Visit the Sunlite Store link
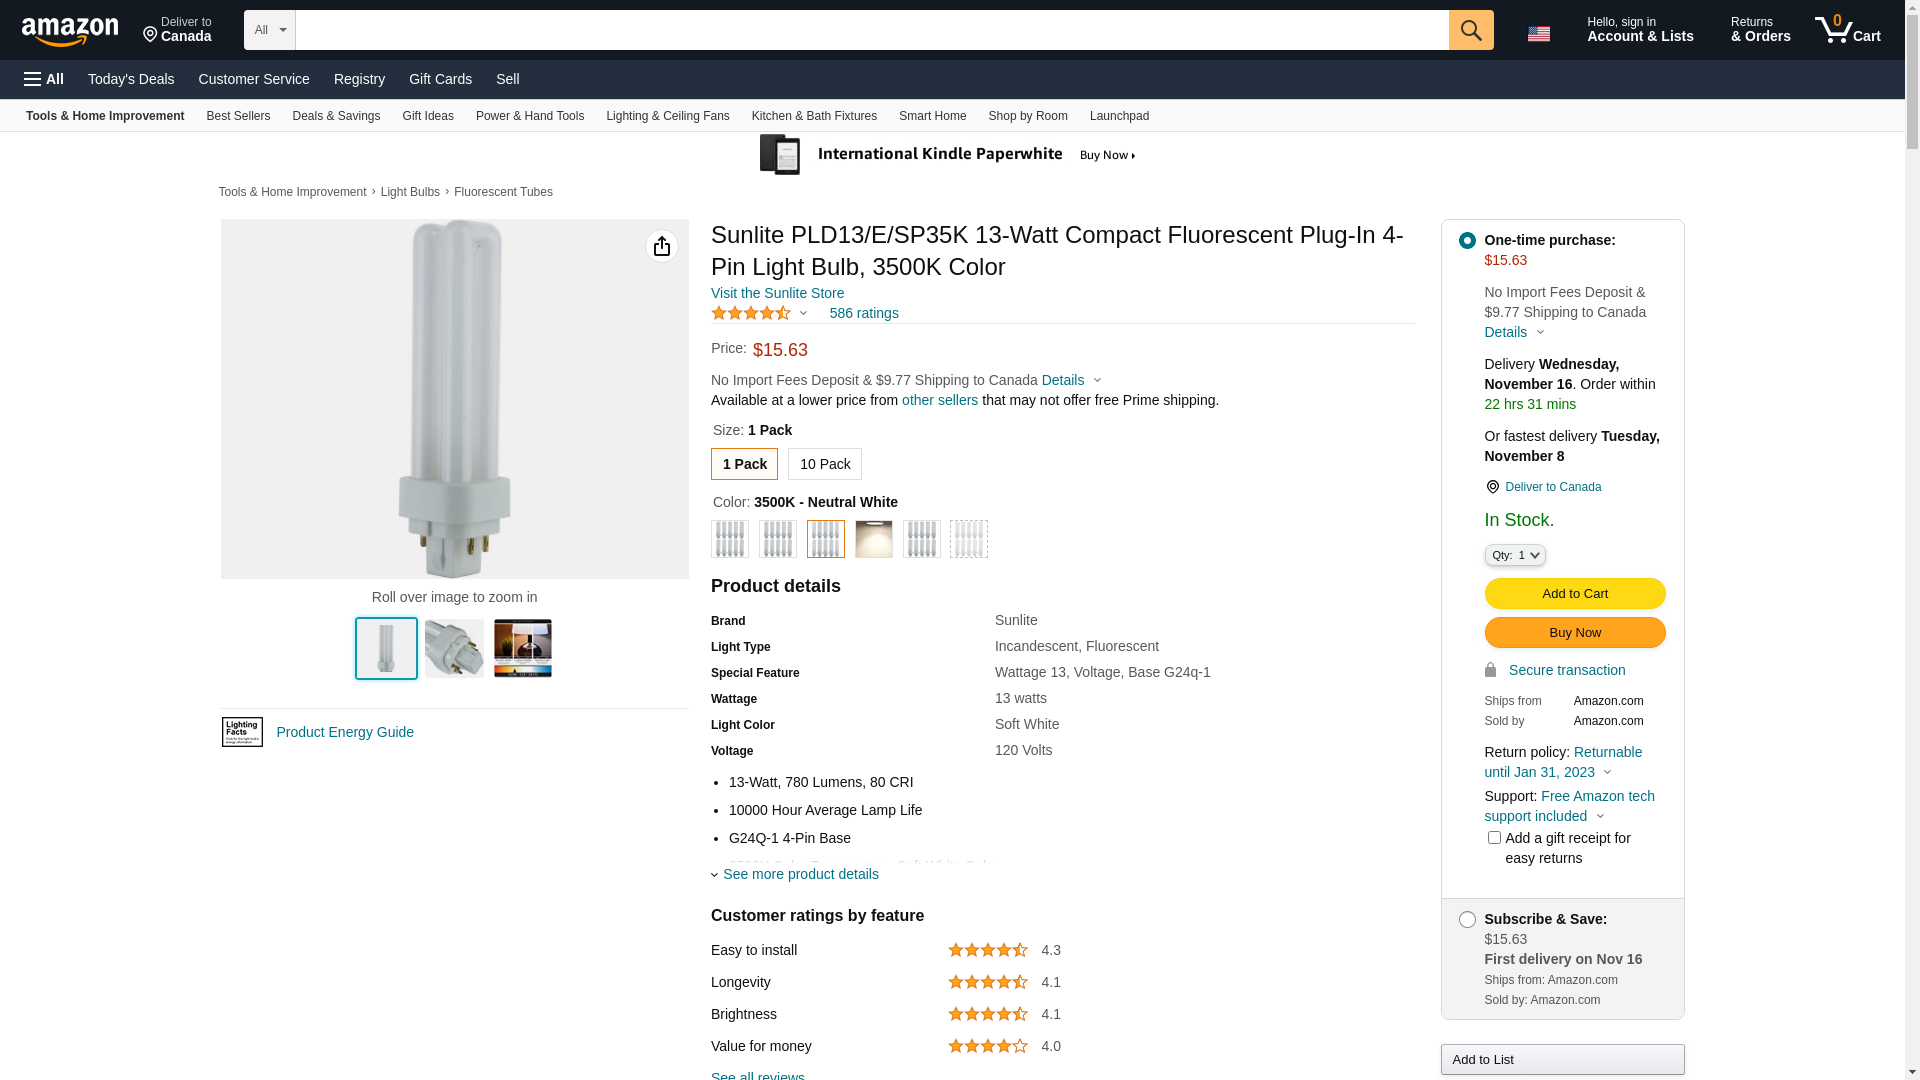 [x=777, y=293]
